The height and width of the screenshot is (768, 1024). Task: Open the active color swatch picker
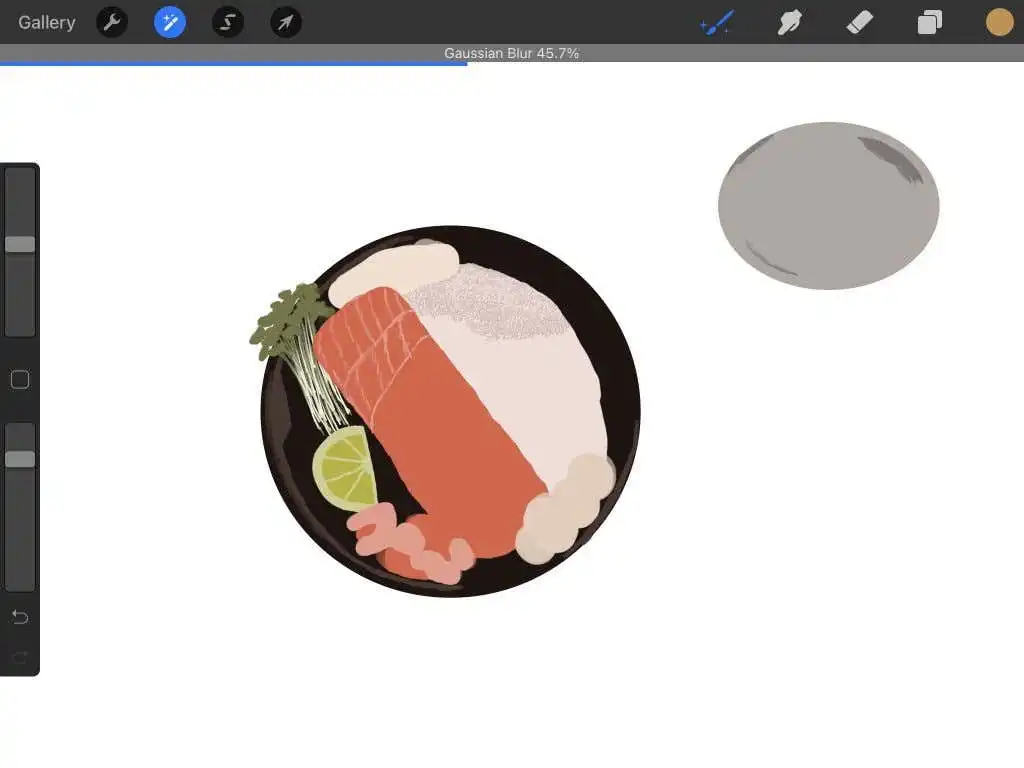click(x=999, y=22)
